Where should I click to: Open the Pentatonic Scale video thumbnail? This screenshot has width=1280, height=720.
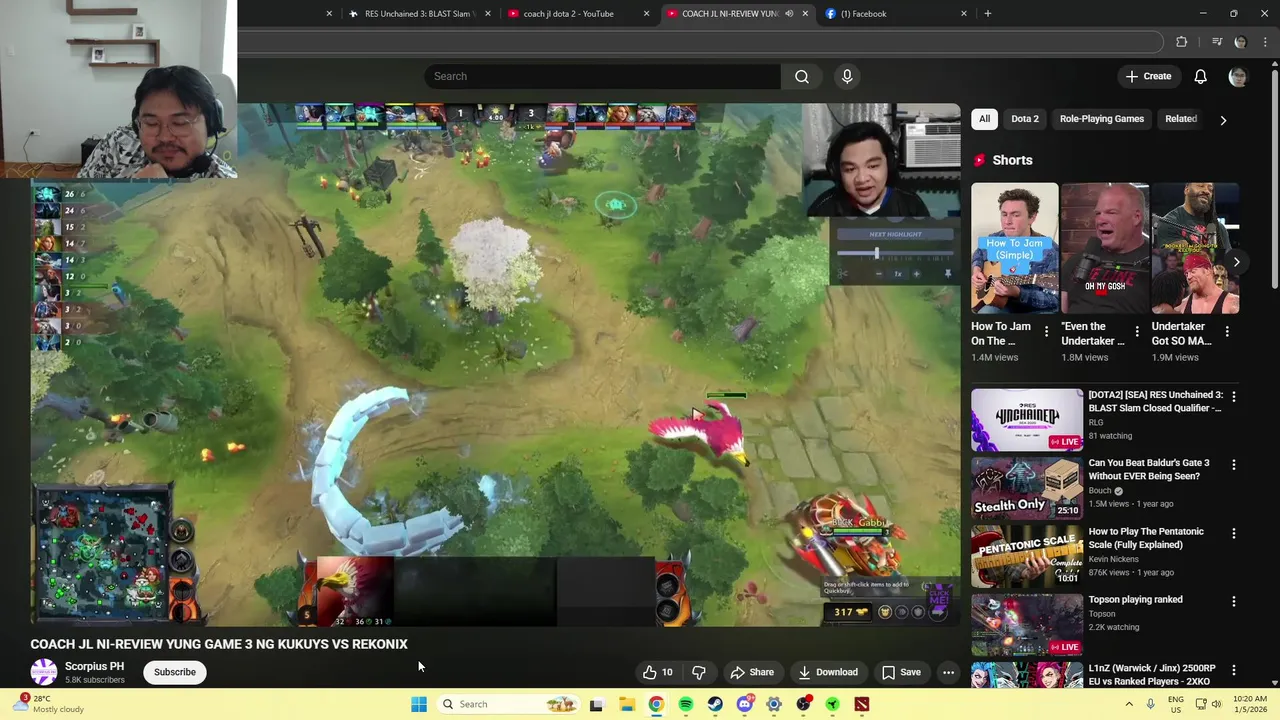[x=1027, y=556]
